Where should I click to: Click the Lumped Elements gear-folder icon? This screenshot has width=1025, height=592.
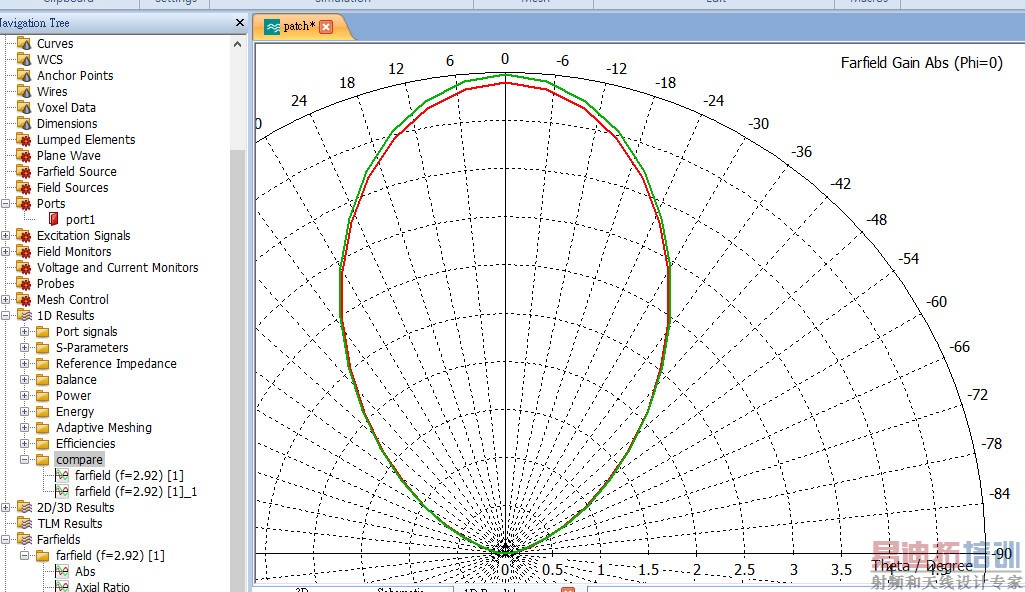click(24, 140)
